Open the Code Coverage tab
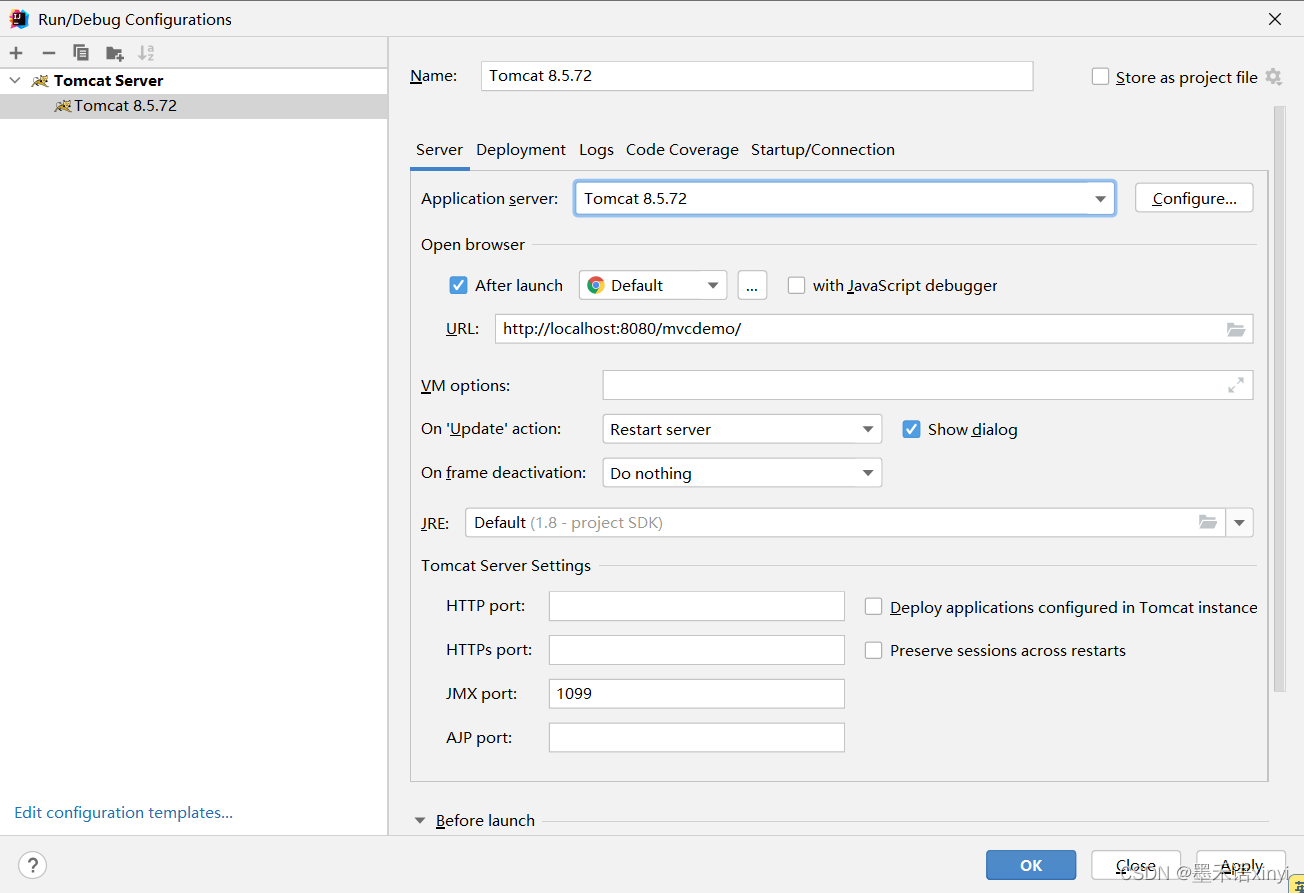Screen dimensions: 1304x893 point(682,150)
